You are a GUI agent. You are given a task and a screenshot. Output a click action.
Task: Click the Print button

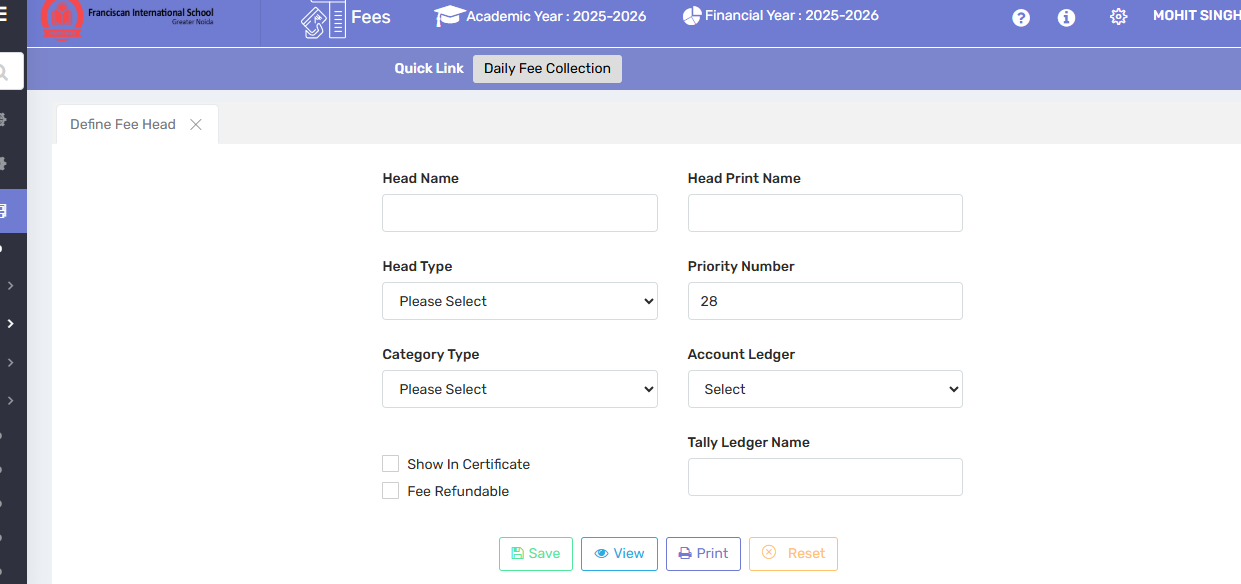tap(703, 554)
